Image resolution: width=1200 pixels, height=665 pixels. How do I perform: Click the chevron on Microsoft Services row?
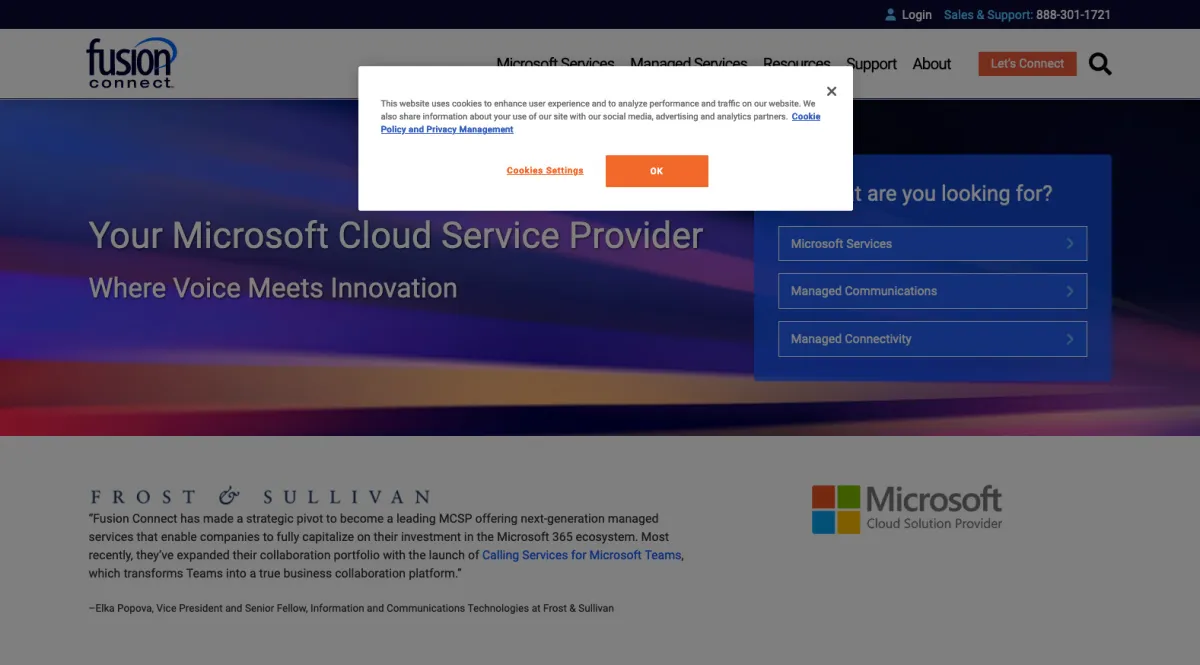(1070, 243)
